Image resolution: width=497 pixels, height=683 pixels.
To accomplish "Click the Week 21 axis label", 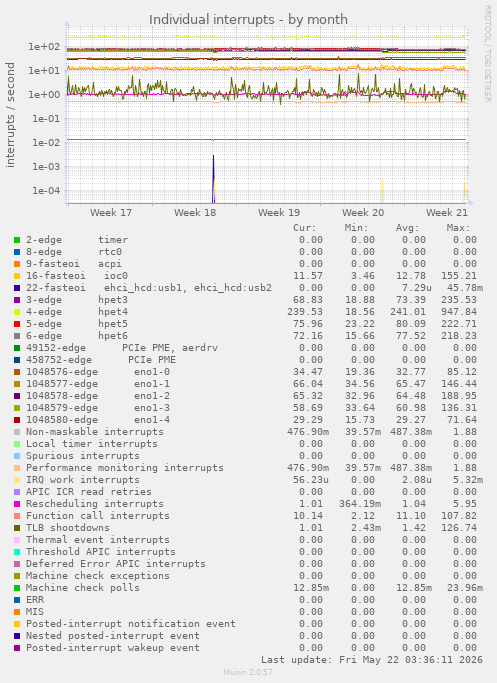I will (446, 213).
